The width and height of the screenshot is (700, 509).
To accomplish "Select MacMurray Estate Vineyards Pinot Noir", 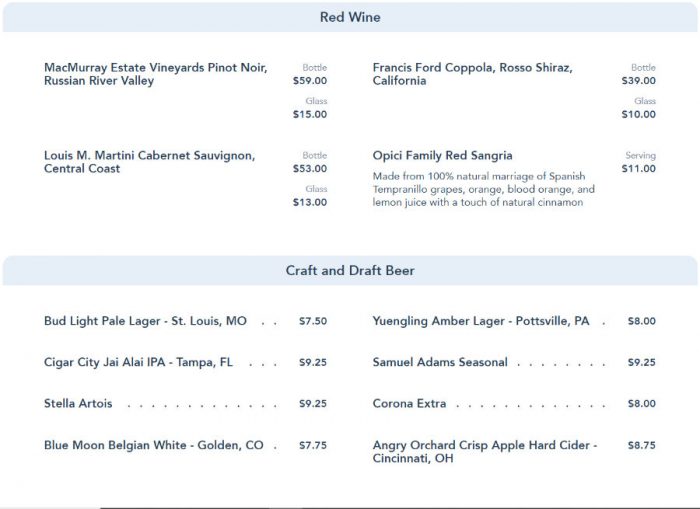I will 155,74.
